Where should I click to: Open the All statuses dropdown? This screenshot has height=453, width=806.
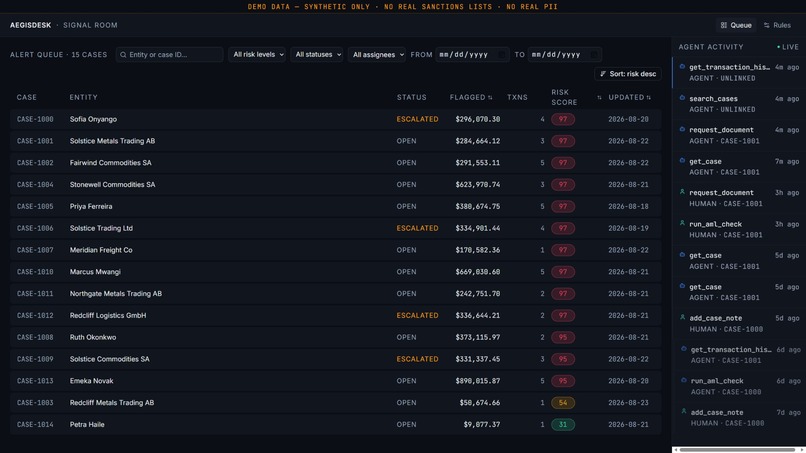(x=317, y=55)
